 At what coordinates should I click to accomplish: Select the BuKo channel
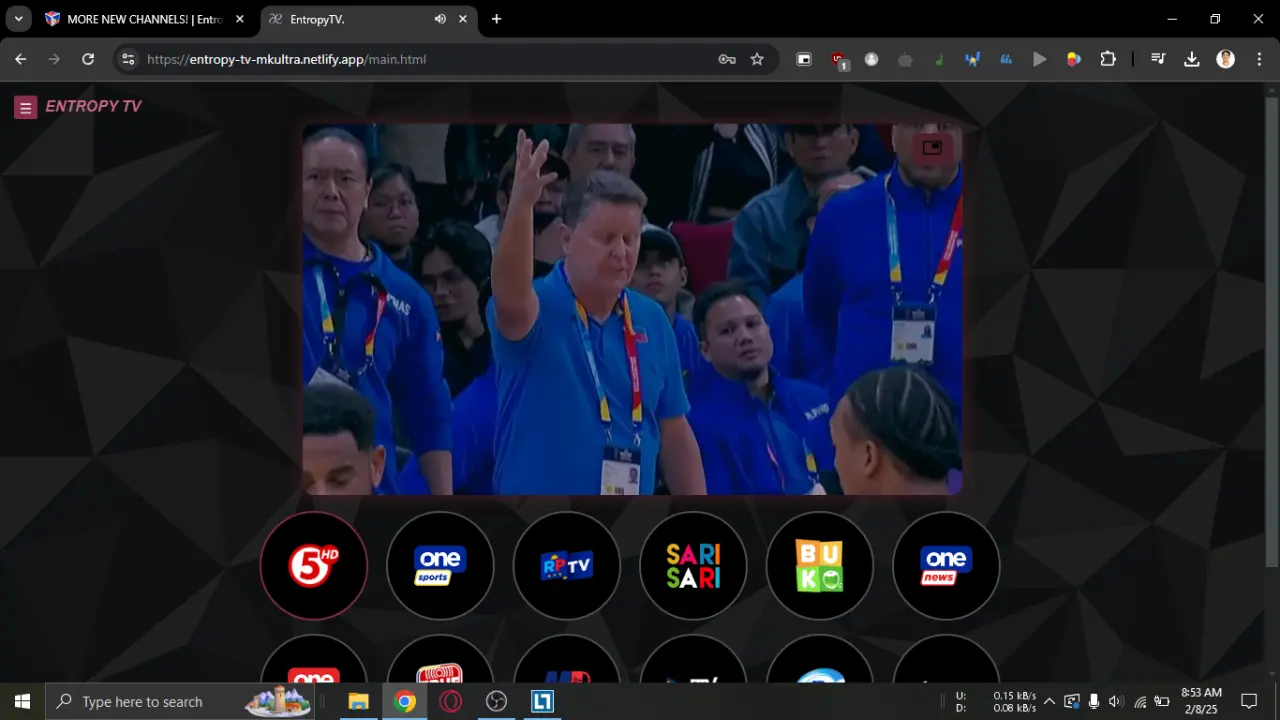[x=820, y=566]
